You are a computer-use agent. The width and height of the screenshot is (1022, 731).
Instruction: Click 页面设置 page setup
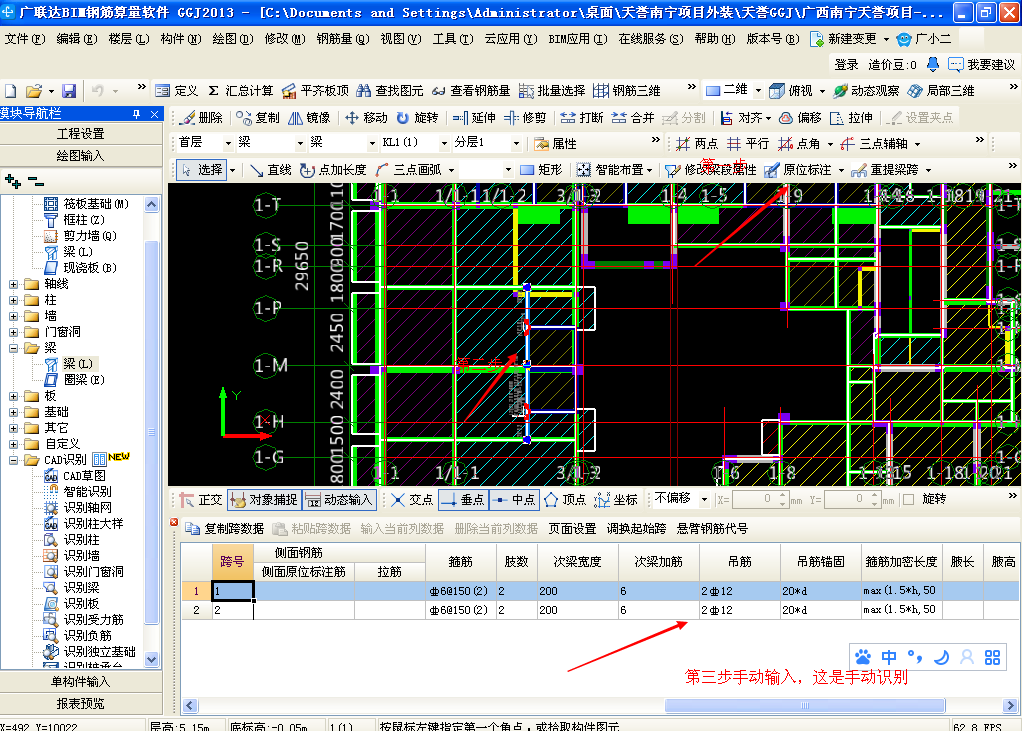[x=572, y=528]
